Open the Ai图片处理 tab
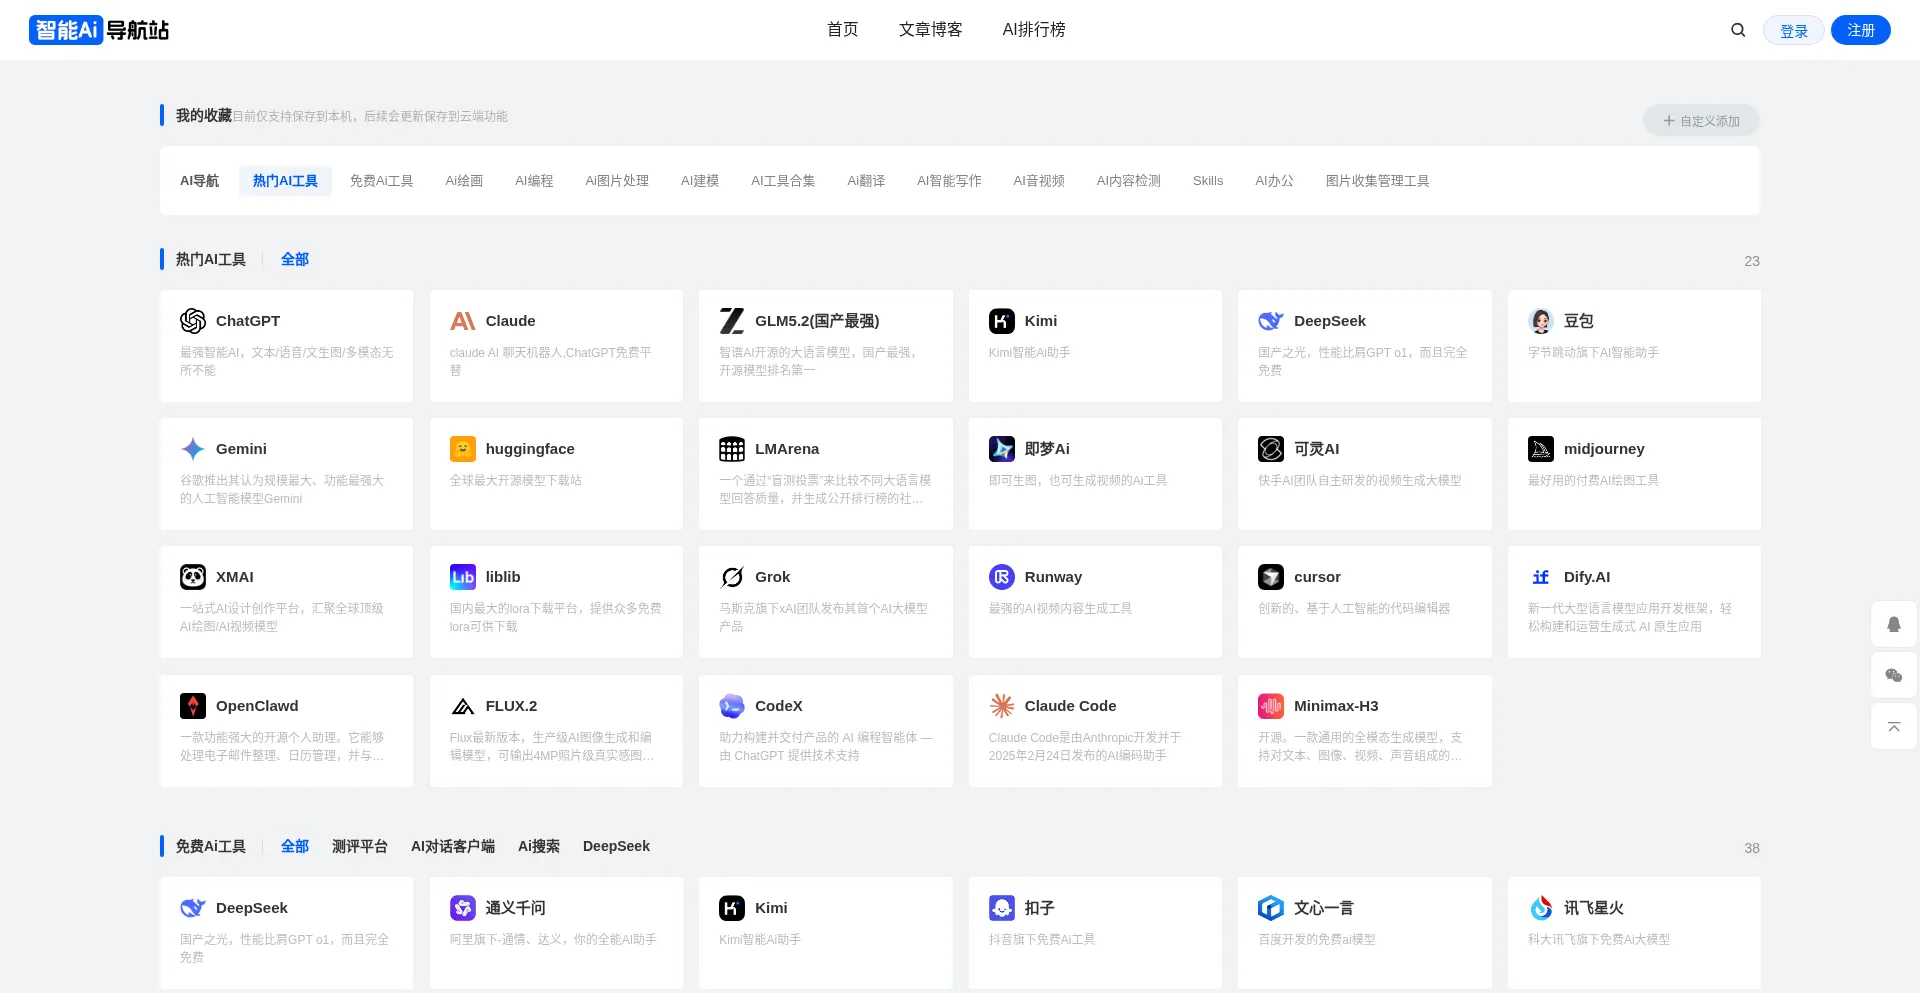Viewport: 1920px width, 993px height. tap(617, 181)
